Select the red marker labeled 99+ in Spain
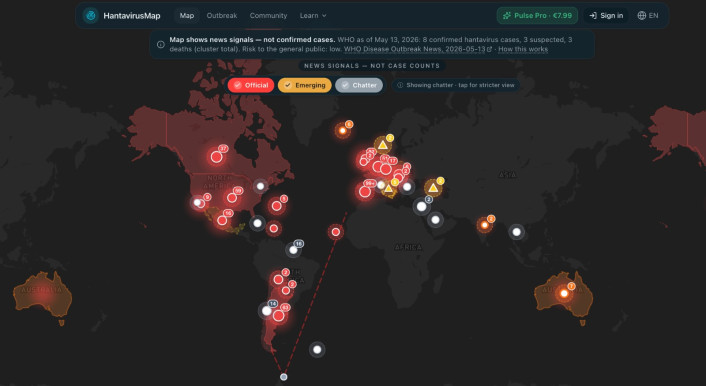Screen dimensions: 706x386 tap(365, 191)
